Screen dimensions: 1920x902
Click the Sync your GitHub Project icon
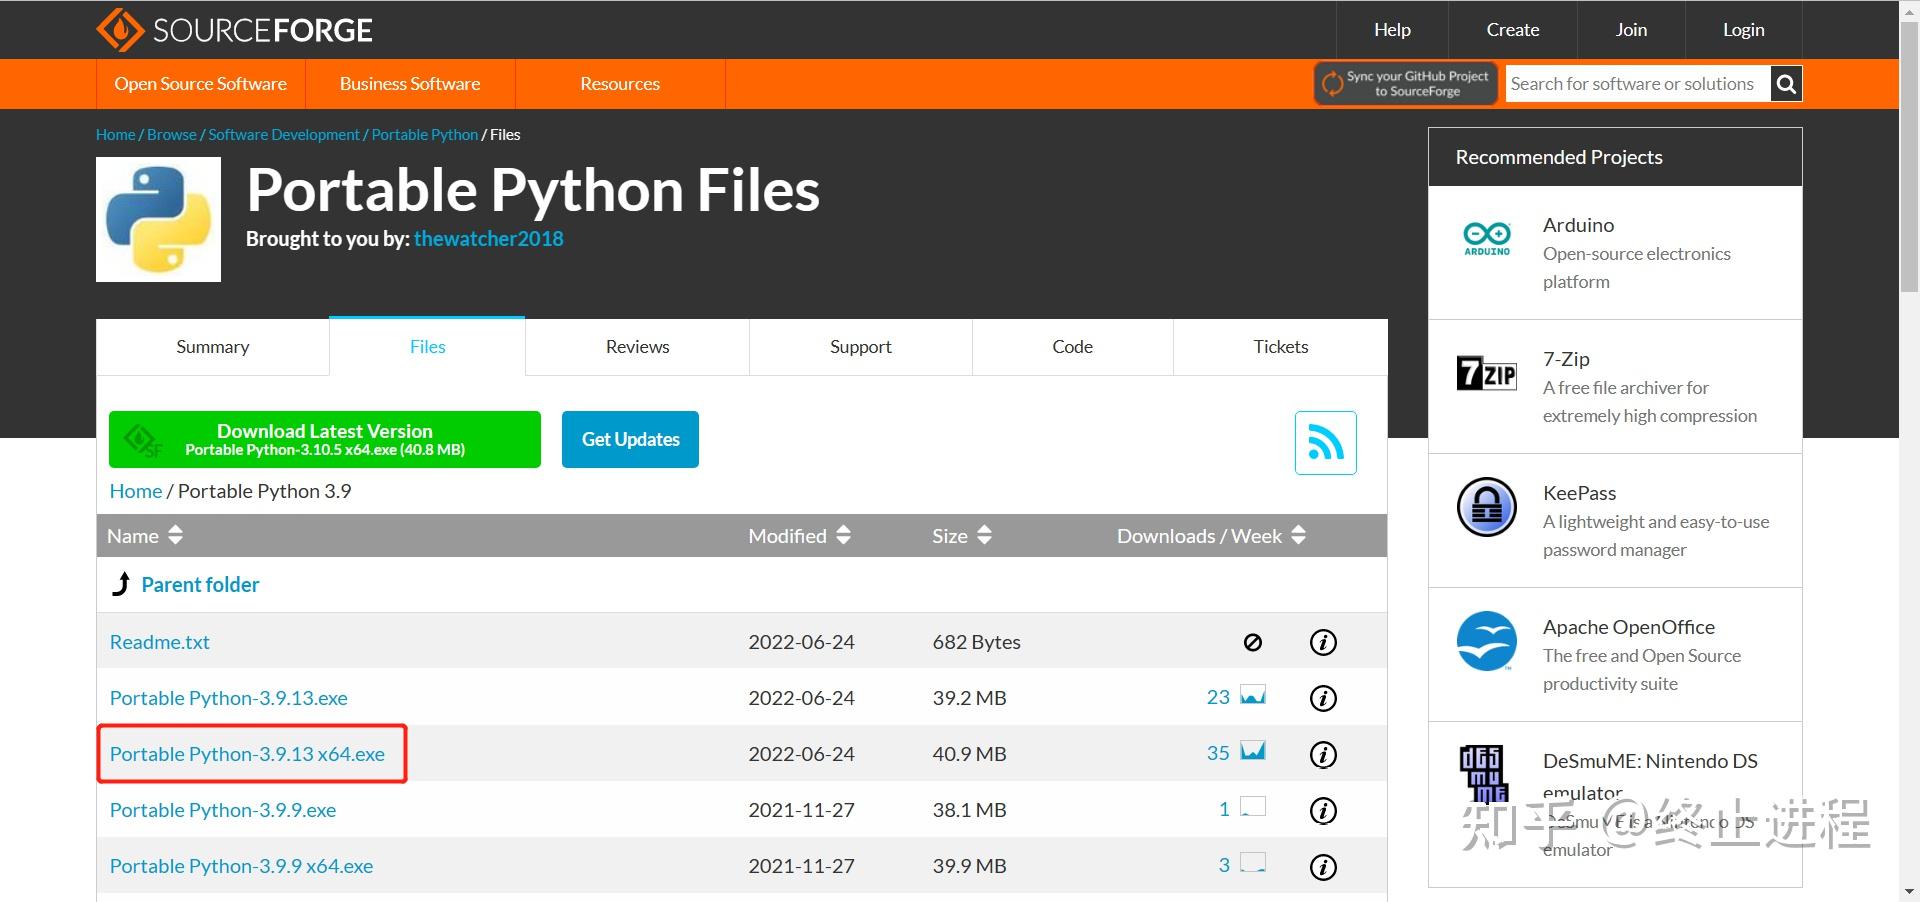[1333, 83]
